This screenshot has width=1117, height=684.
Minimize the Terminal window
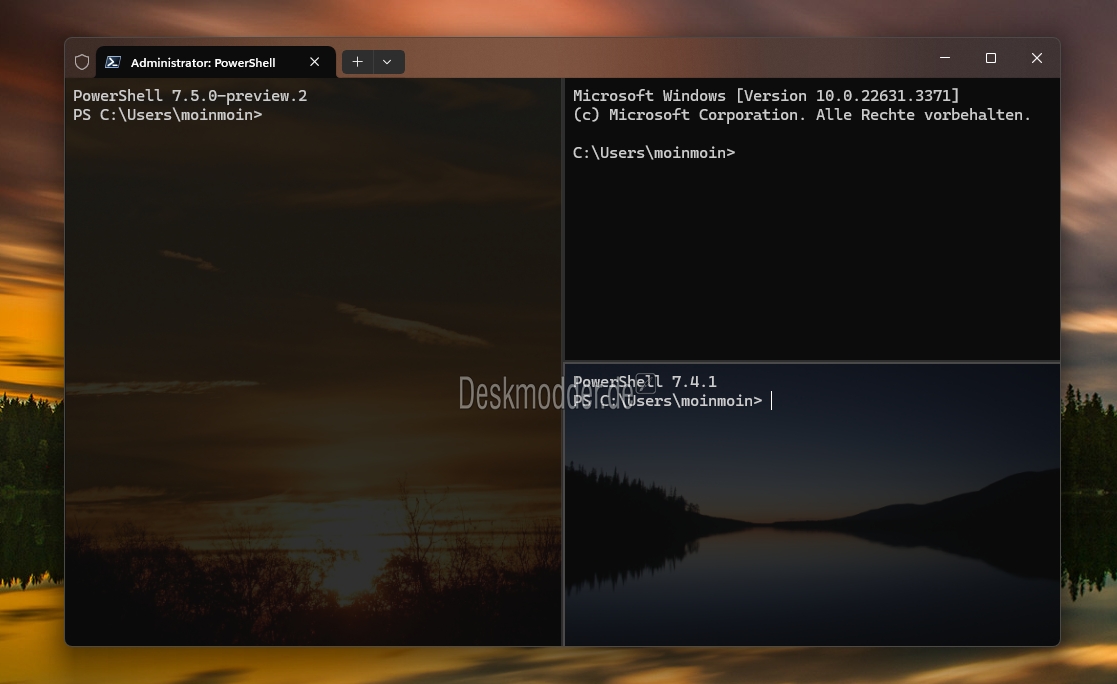point(945,58)
